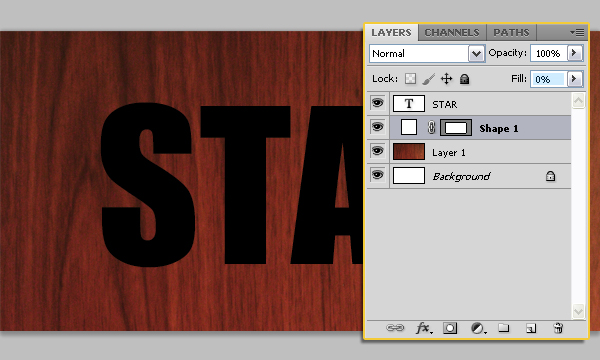Viewport: 600px width, 360px height.
Task: Select the STAR layer name
Action: (x=445, y=104)
